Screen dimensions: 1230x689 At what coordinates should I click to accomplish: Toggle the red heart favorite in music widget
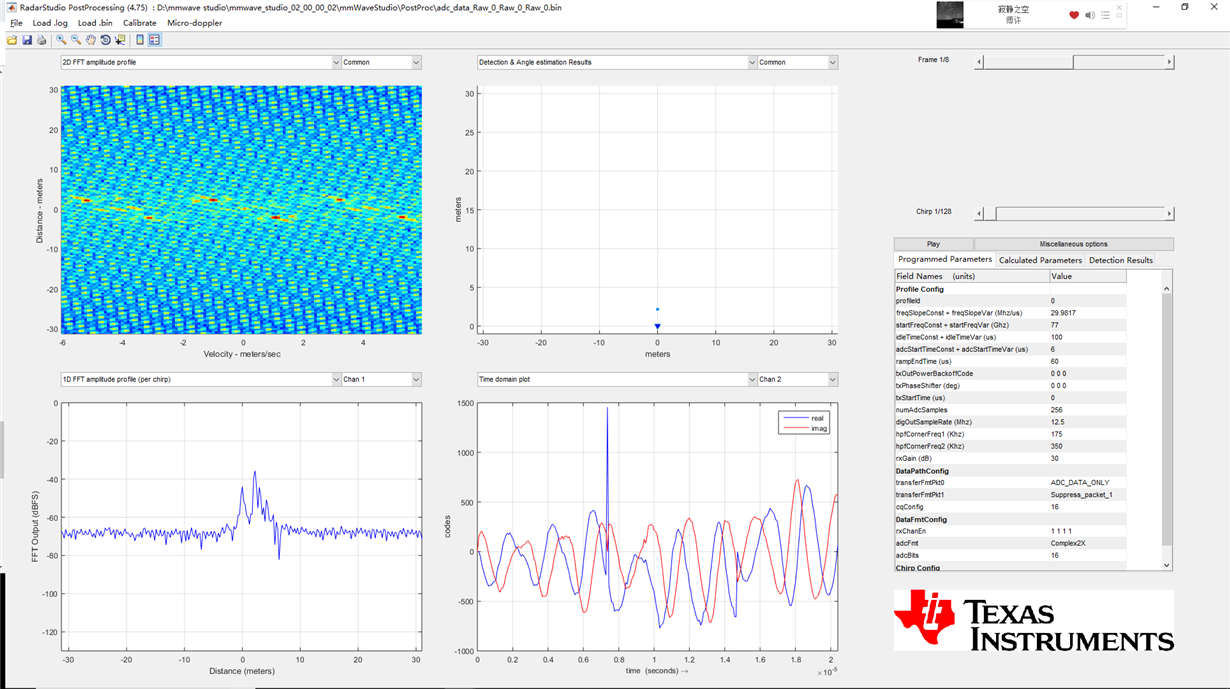(1074, 15)
